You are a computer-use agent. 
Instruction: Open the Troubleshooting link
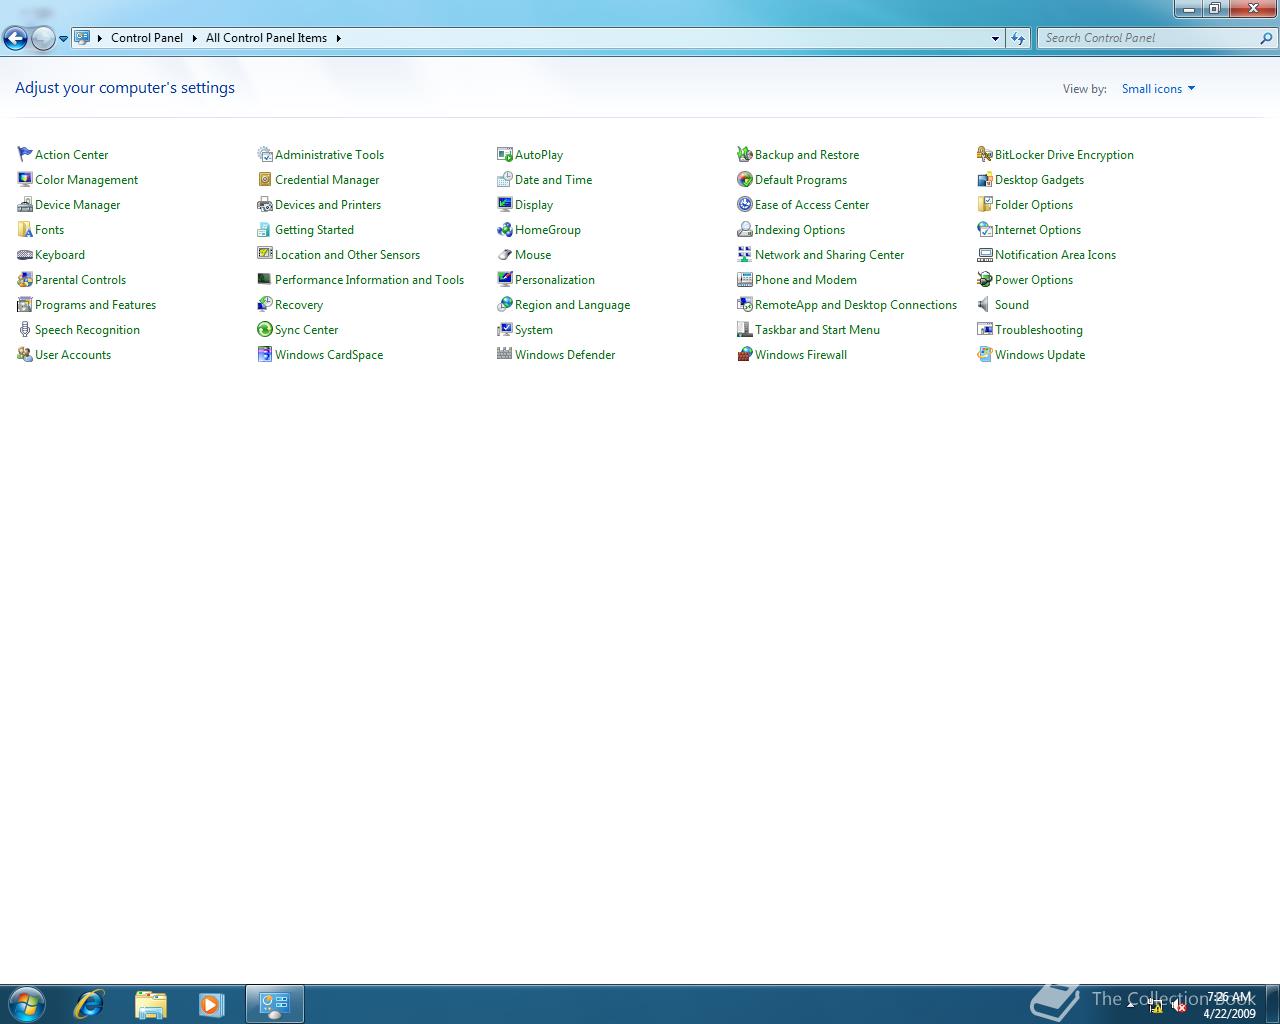click(1038, 330)
